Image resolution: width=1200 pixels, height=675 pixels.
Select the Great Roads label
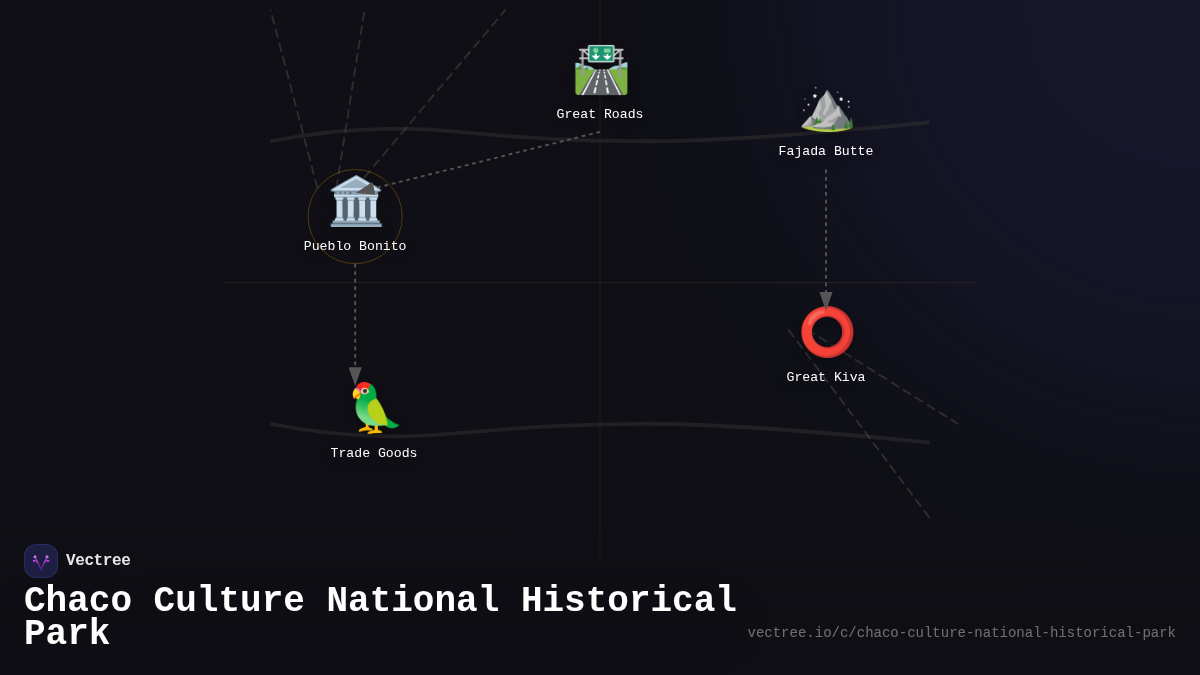pos(600,113)
